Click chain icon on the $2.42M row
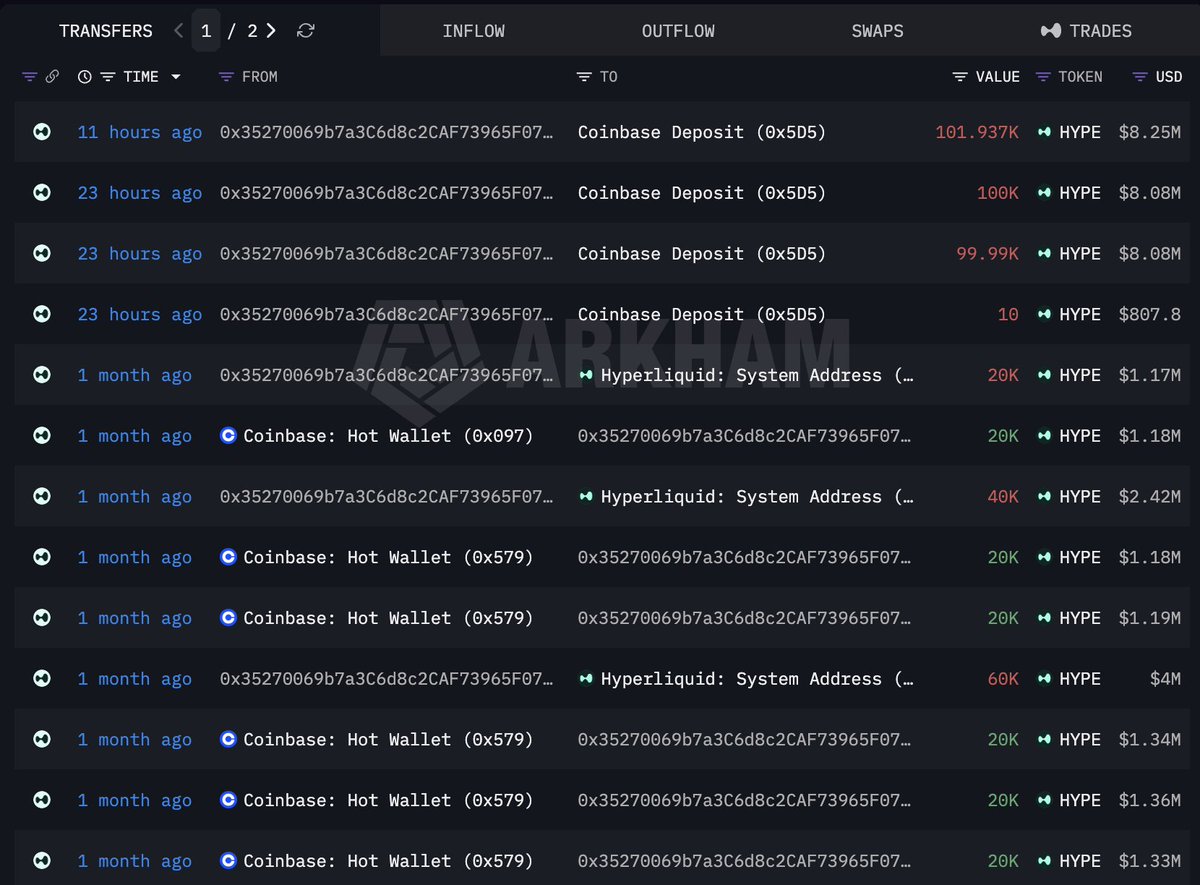Image resolution: width=1200 pixels, height=885 pixels. 42,496
